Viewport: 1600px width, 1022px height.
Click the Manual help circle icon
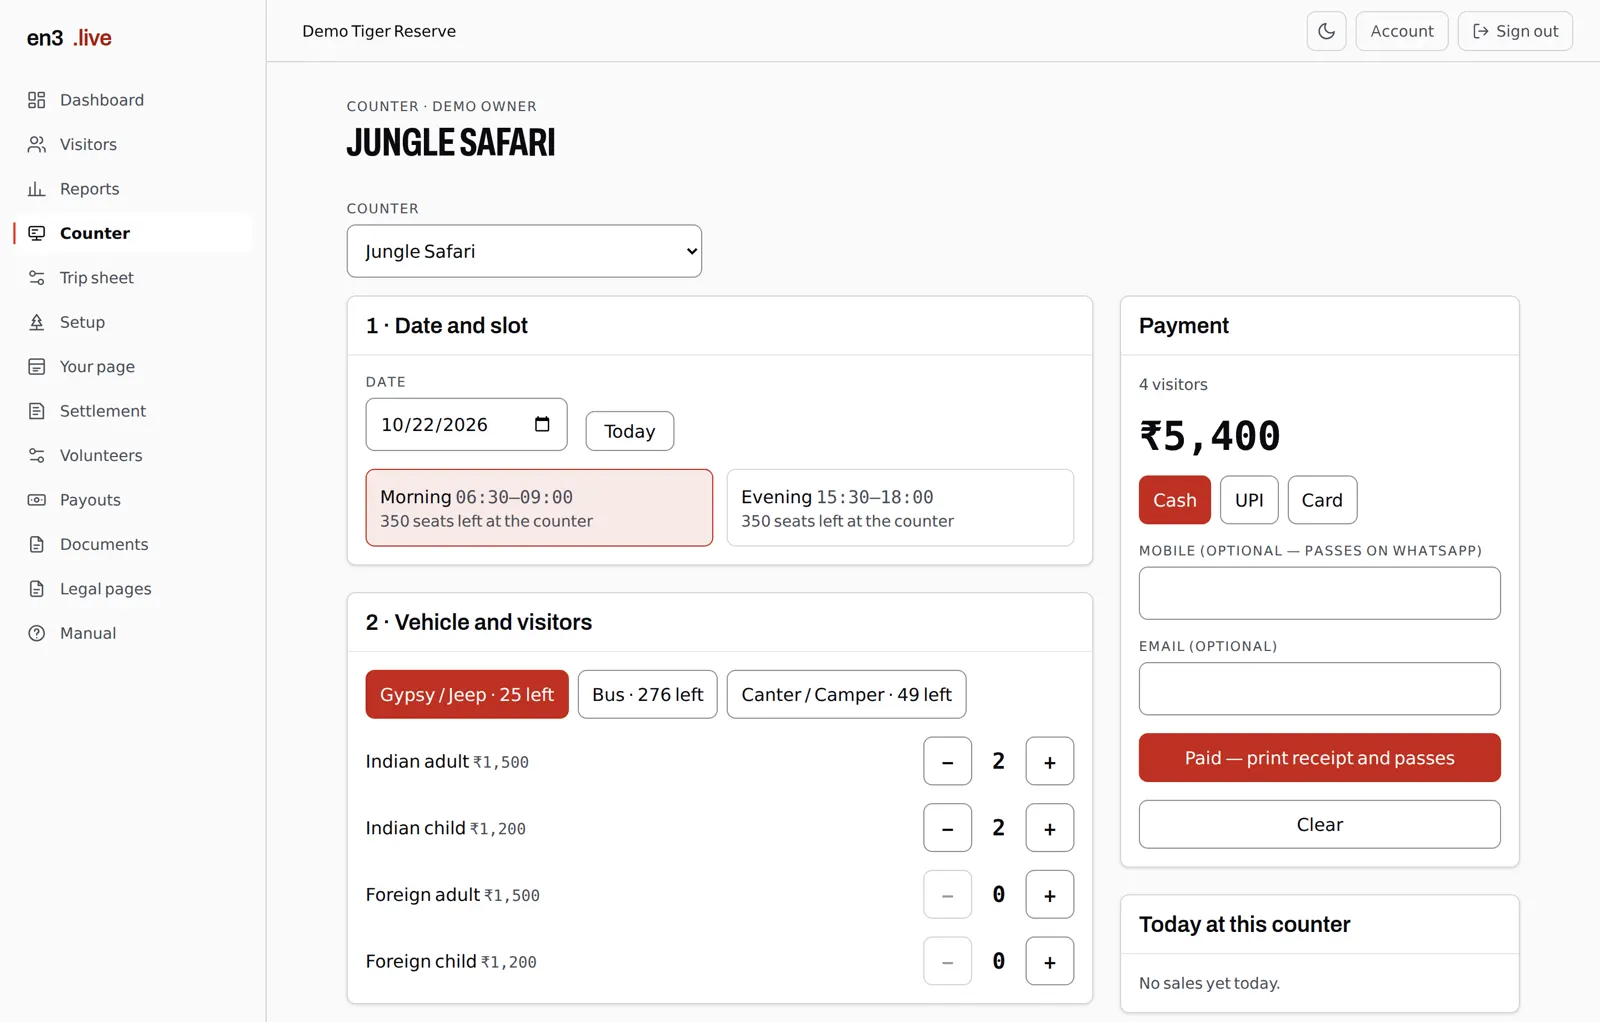(37, 633)
